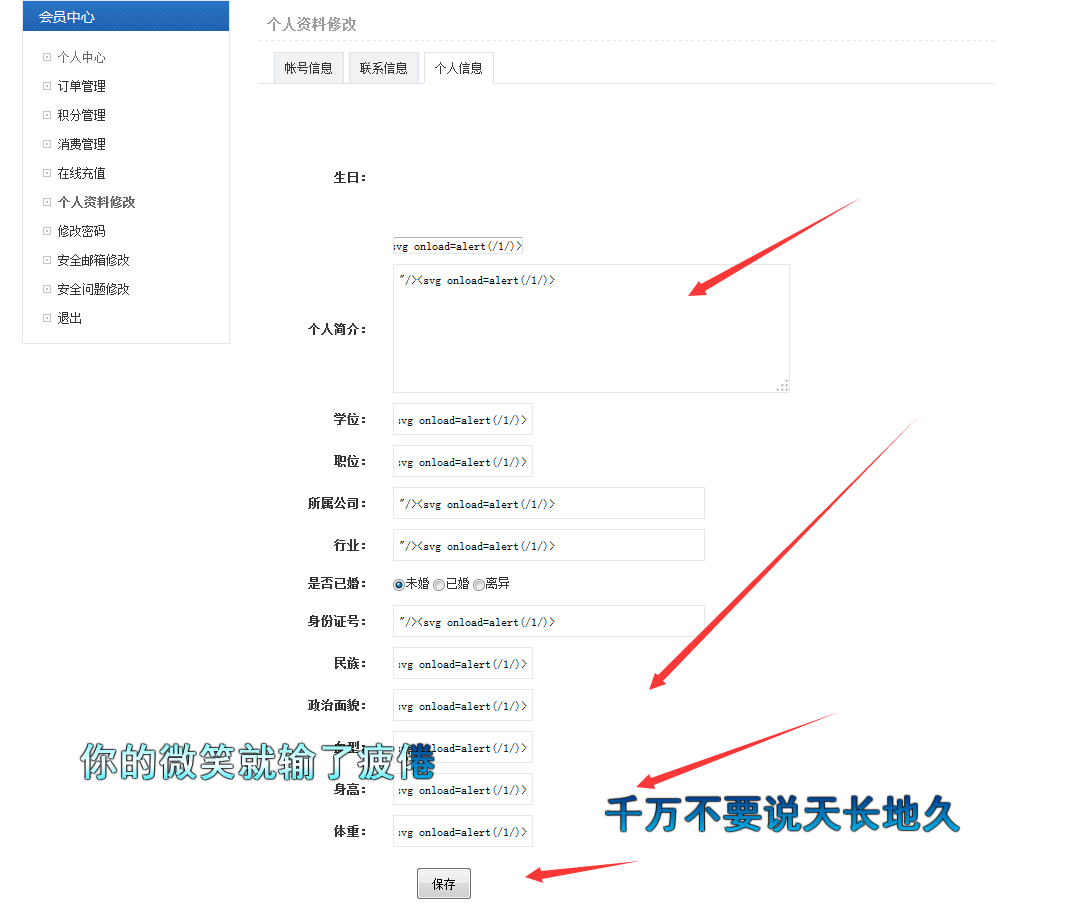The image size is (1078, 909).
Task: Open 安全问题修改 link
Action: coord(93,289)
